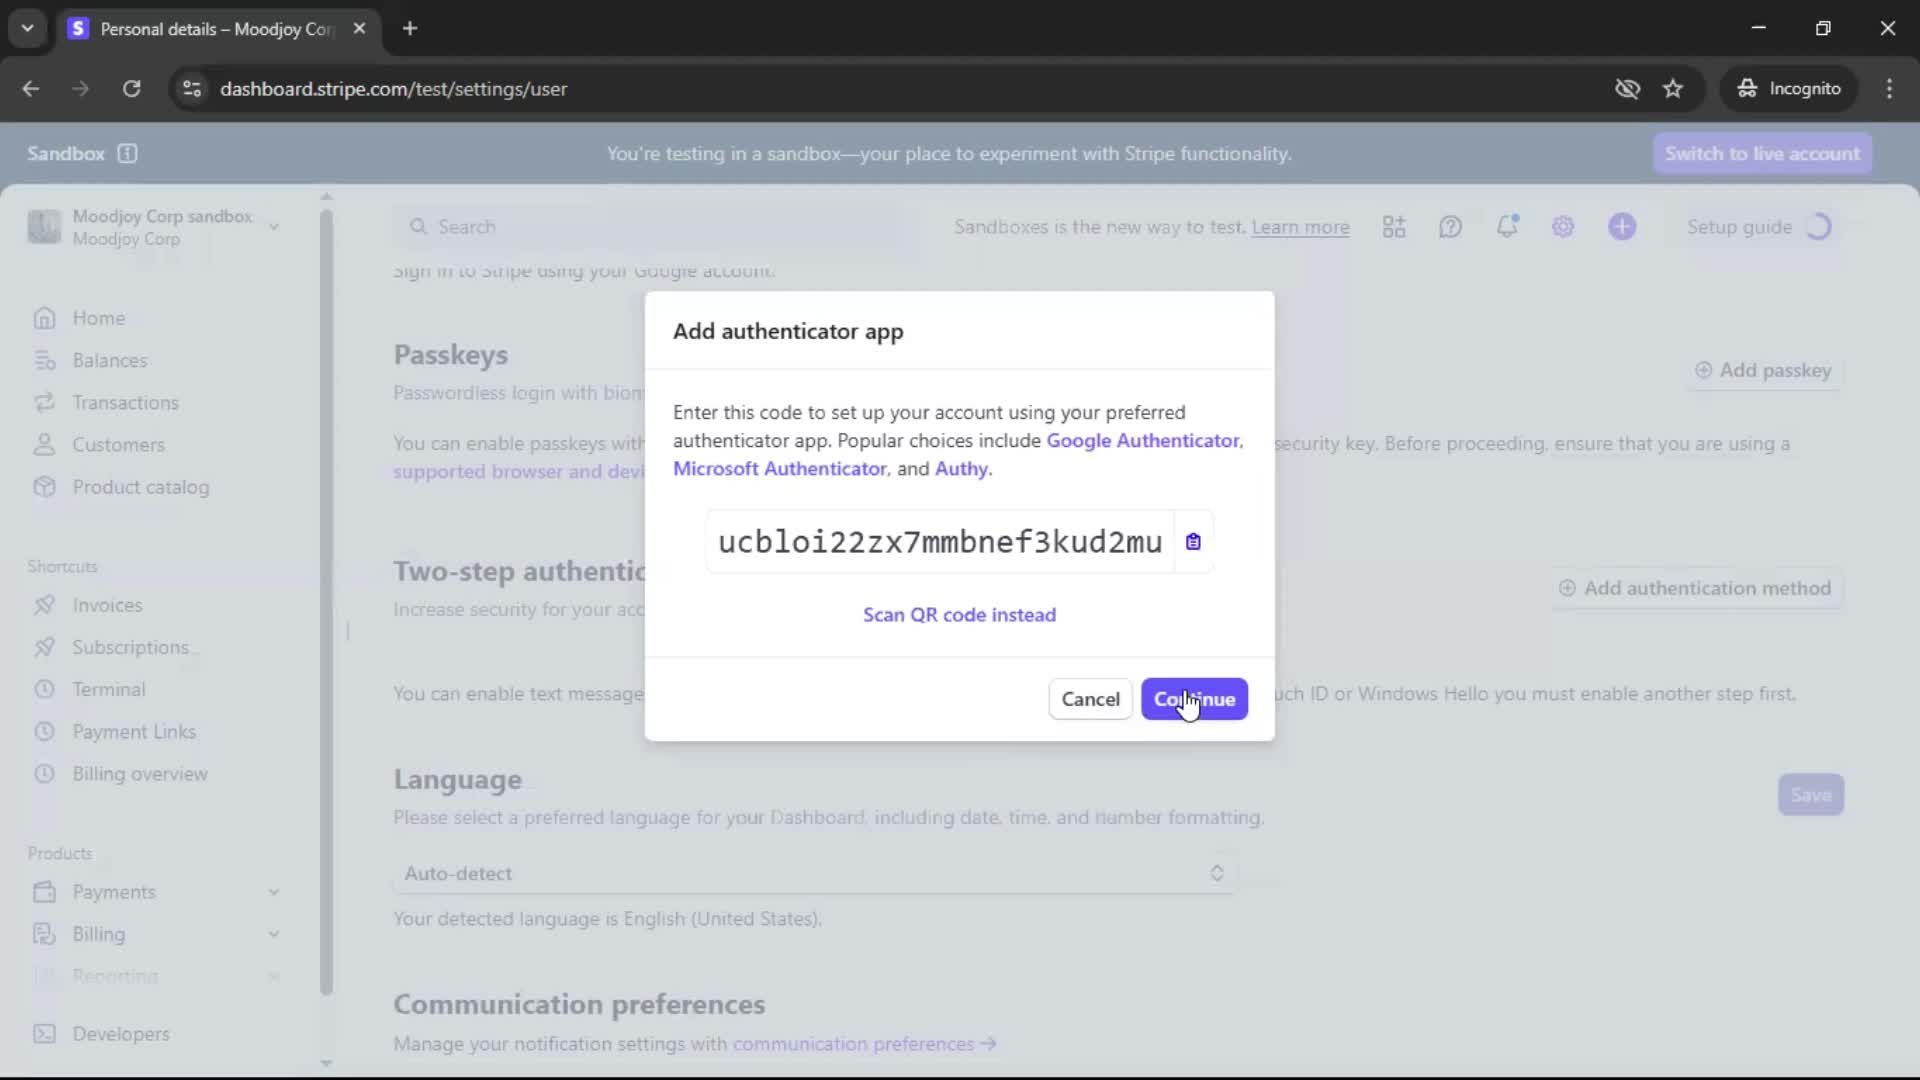Bookmark this page with star icon
Viewport: 1920px width, 1080px height.
click(x=1673, y=89)
